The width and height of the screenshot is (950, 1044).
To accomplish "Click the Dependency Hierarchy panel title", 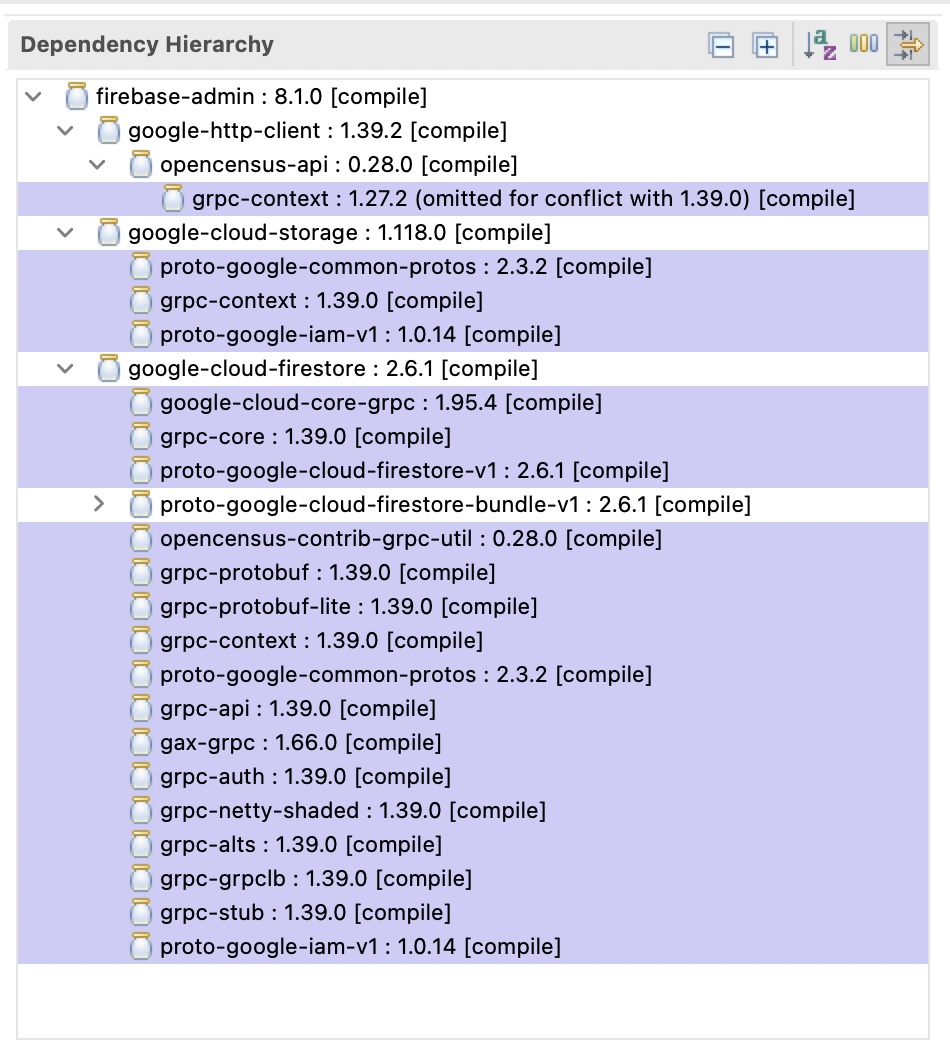I will tap(147, 44).
